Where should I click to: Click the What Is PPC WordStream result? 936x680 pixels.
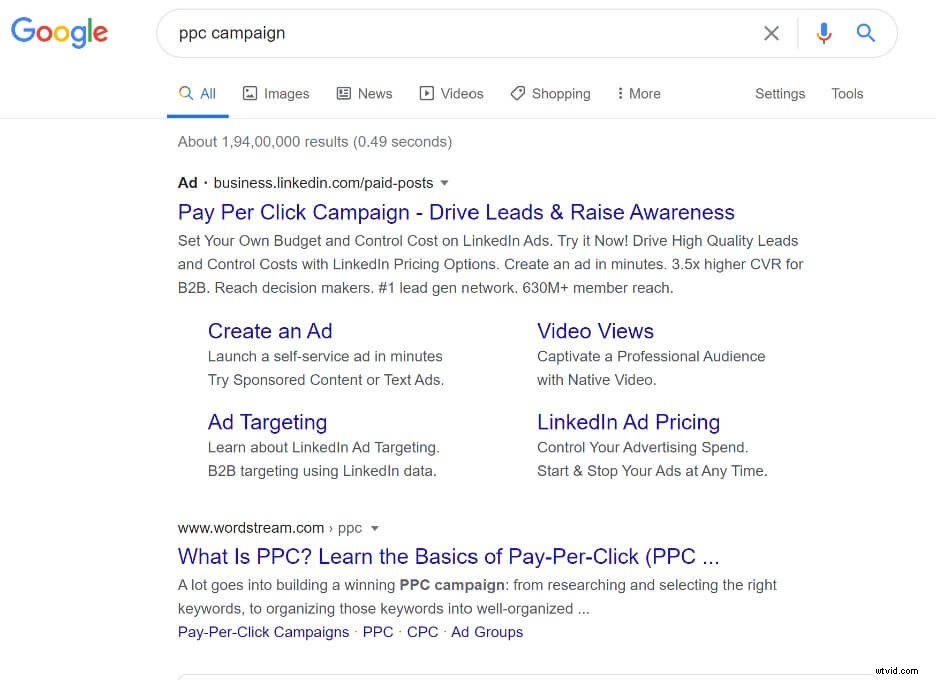tap(448, 556)
